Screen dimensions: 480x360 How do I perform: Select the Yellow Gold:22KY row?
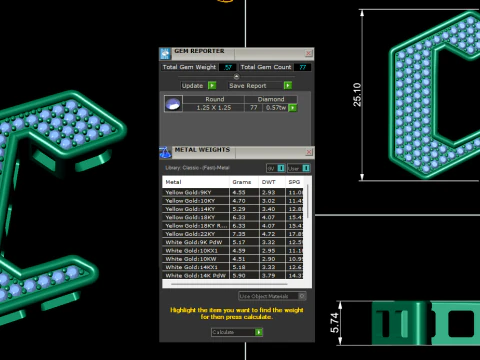[233, 234]
